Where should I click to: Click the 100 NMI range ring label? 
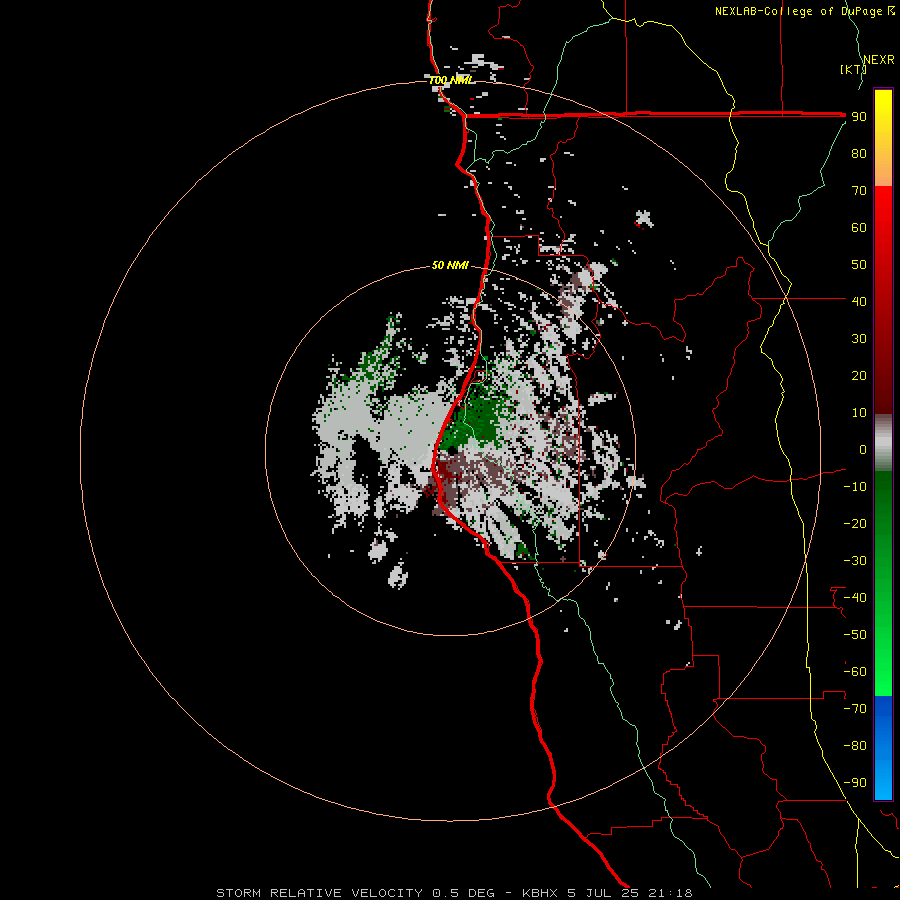coord(451,80)
